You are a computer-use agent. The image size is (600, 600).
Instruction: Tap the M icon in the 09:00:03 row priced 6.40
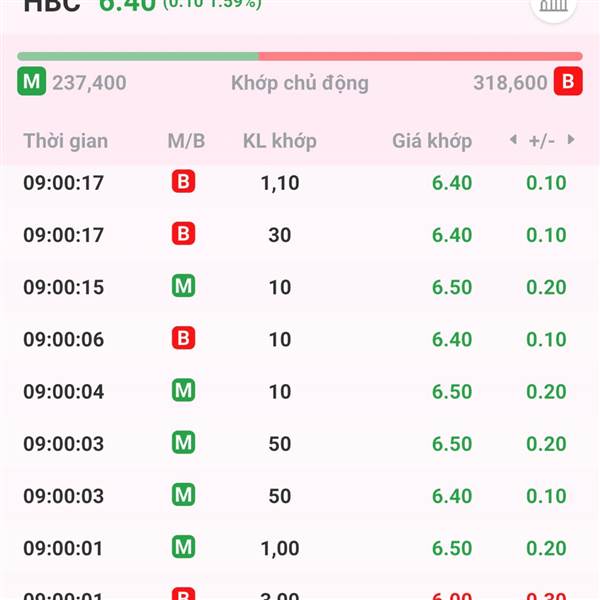tap(183, 495)
